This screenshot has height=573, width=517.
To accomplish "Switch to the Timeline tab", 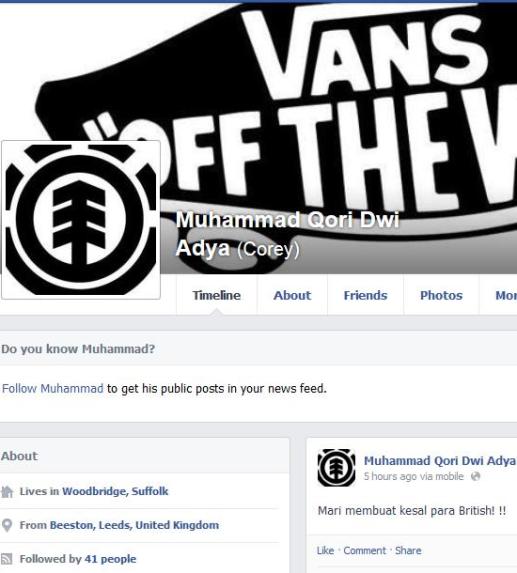I will point(217,295).
